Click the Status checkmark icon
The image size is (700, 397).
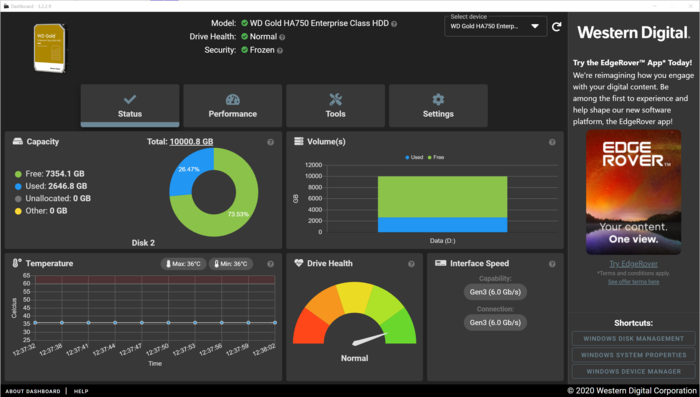130,99
